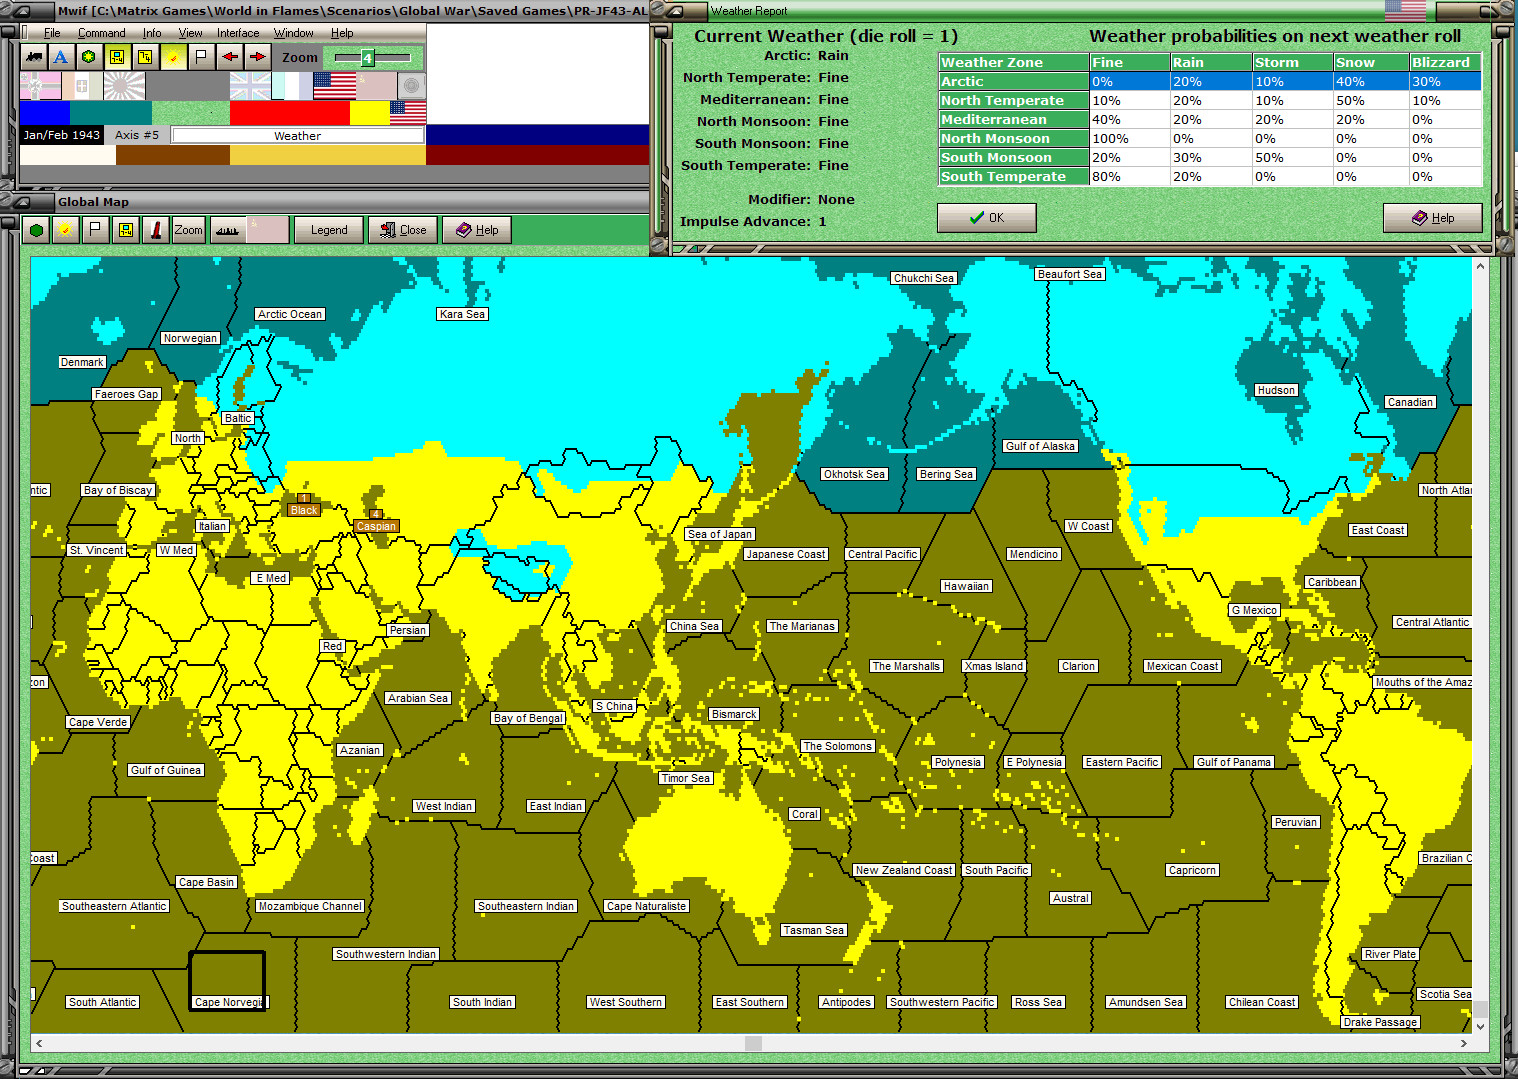Viewport: 1518px width, 1079px height.
Task: Adjust the Zoom slider handle showing 4
Action: 367,58
